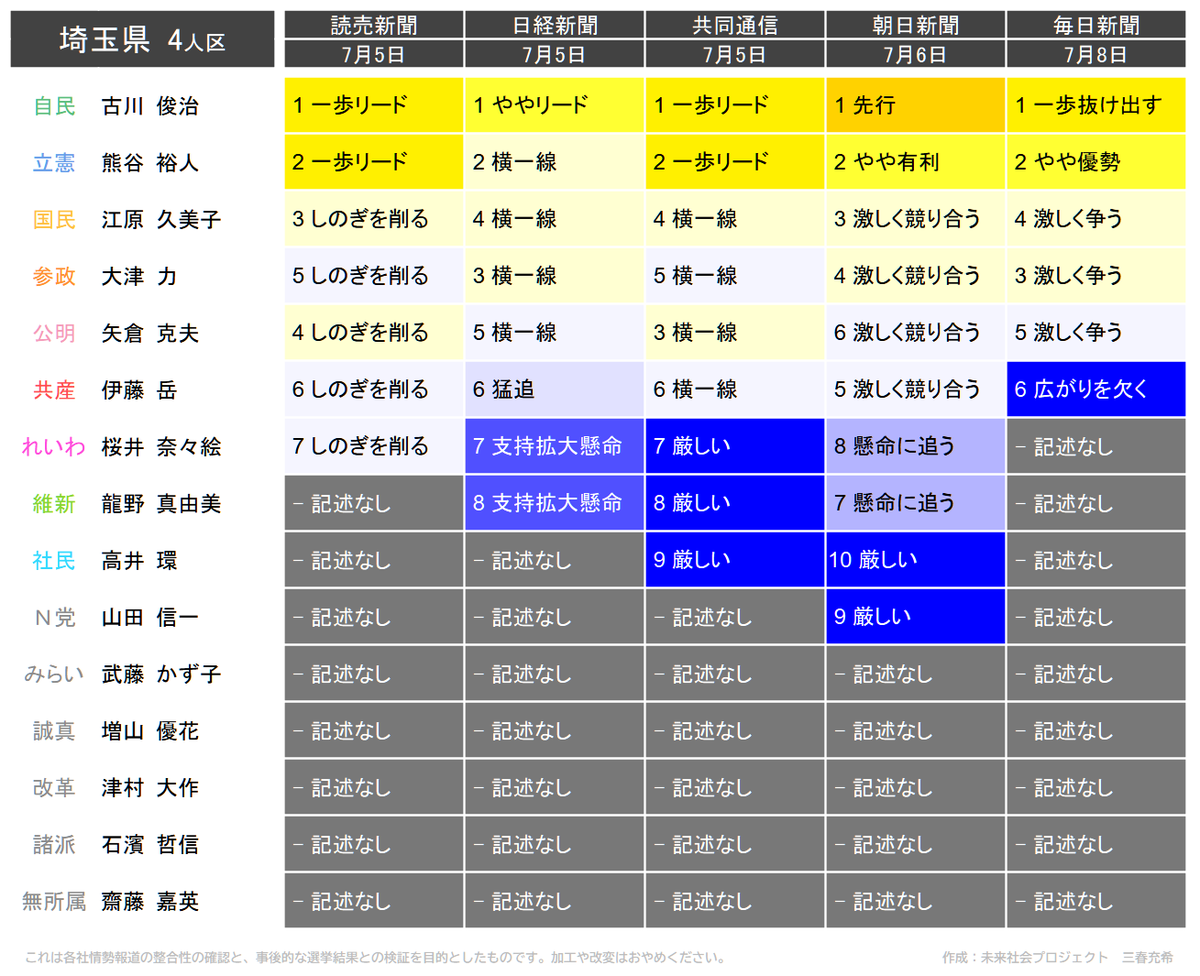
Task: Select the 日経新聞 column header
Action: [x=555, y=25]
